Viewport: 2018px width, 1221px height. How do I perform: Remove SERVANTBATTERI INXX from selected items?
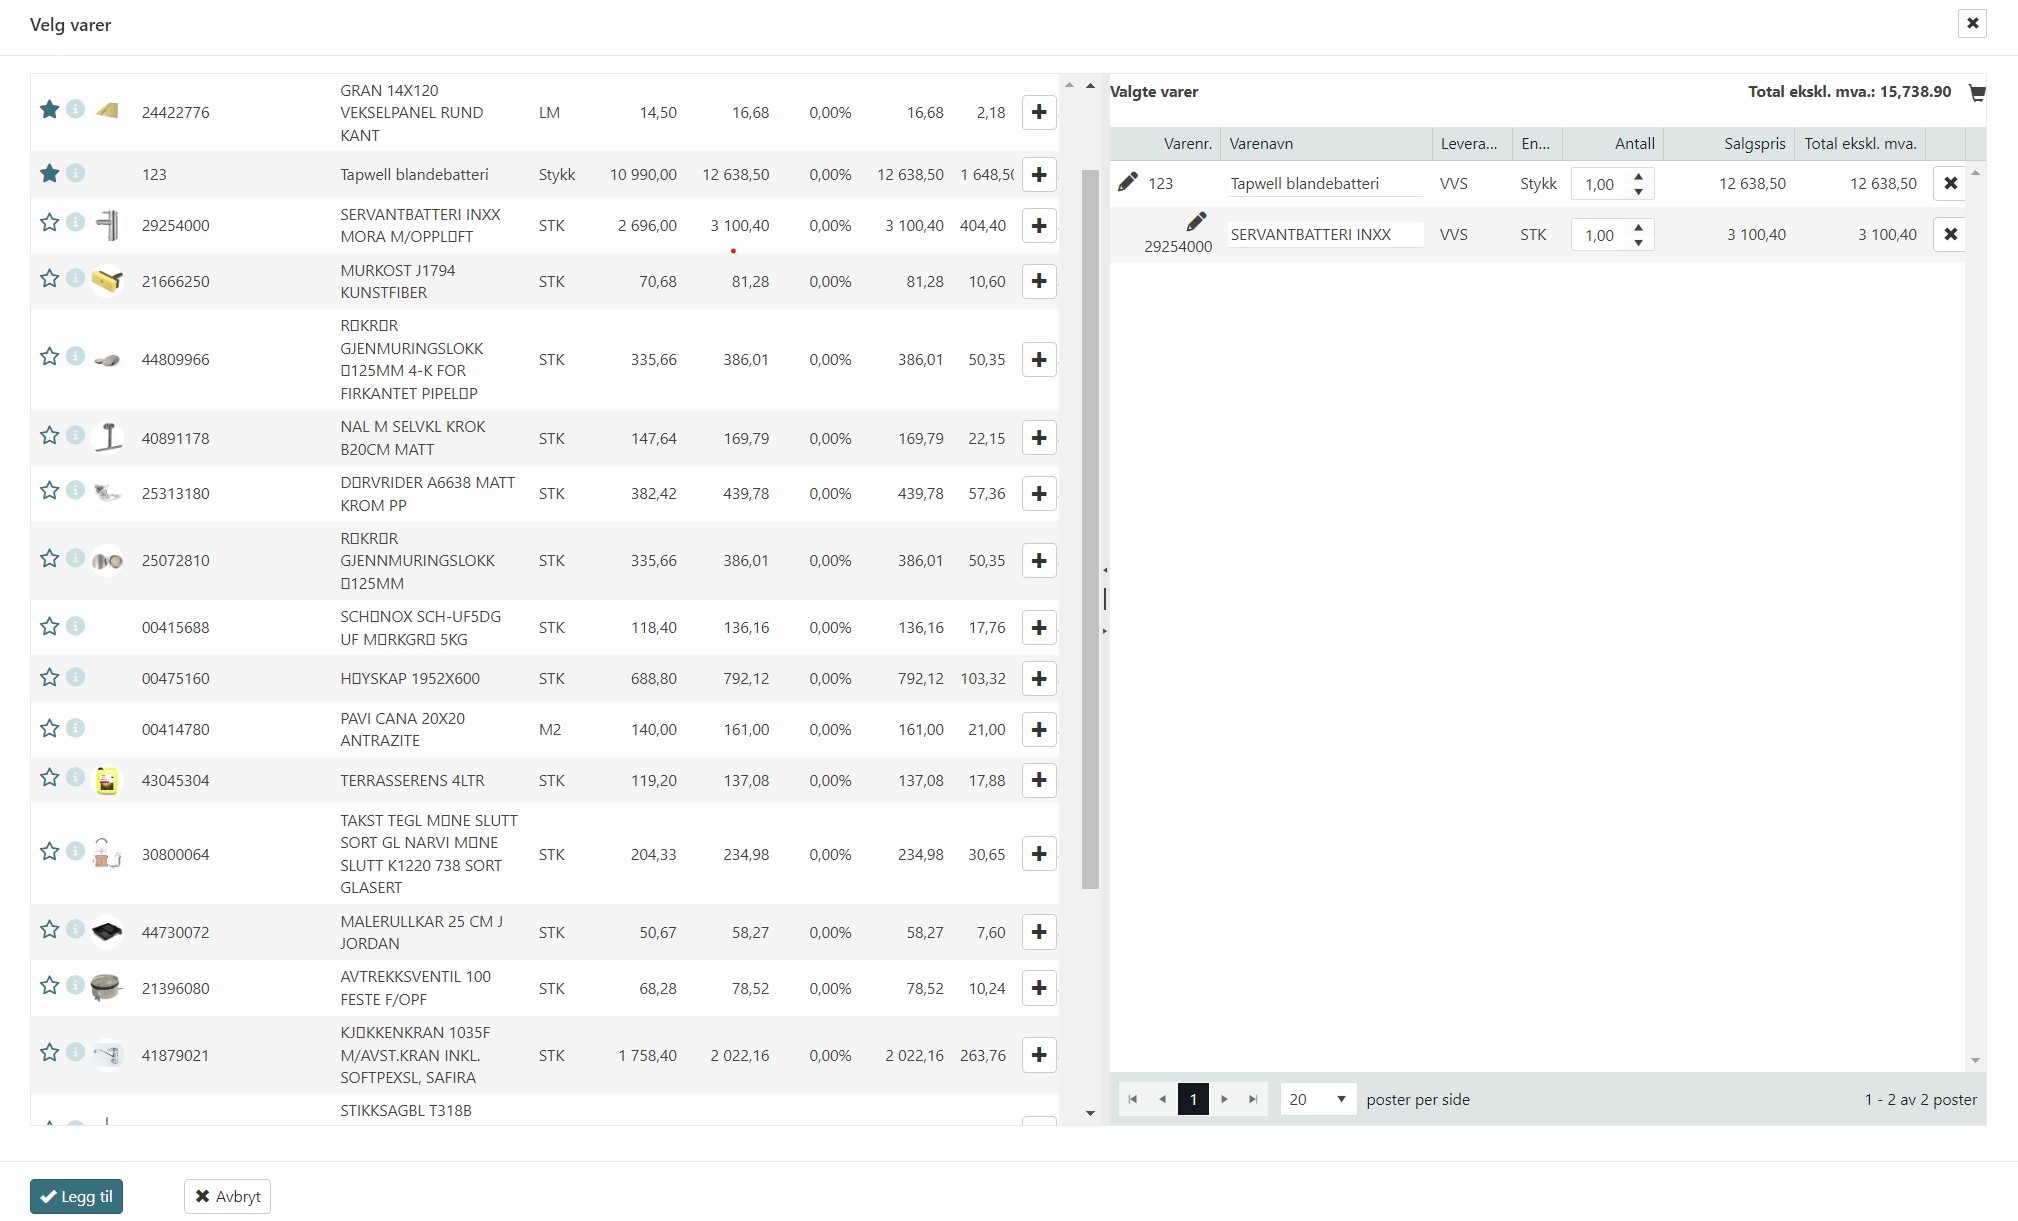coord(1949,234)
